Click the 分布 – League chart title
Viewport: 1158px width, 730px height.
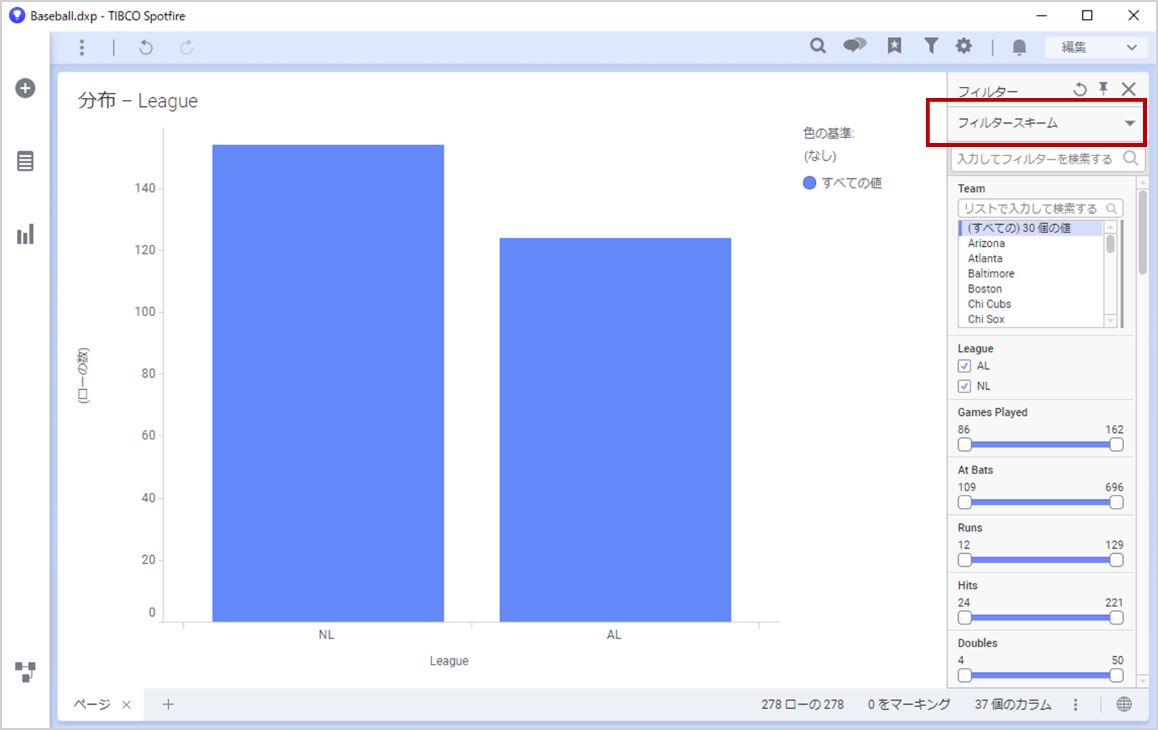[x=138, y=100]
